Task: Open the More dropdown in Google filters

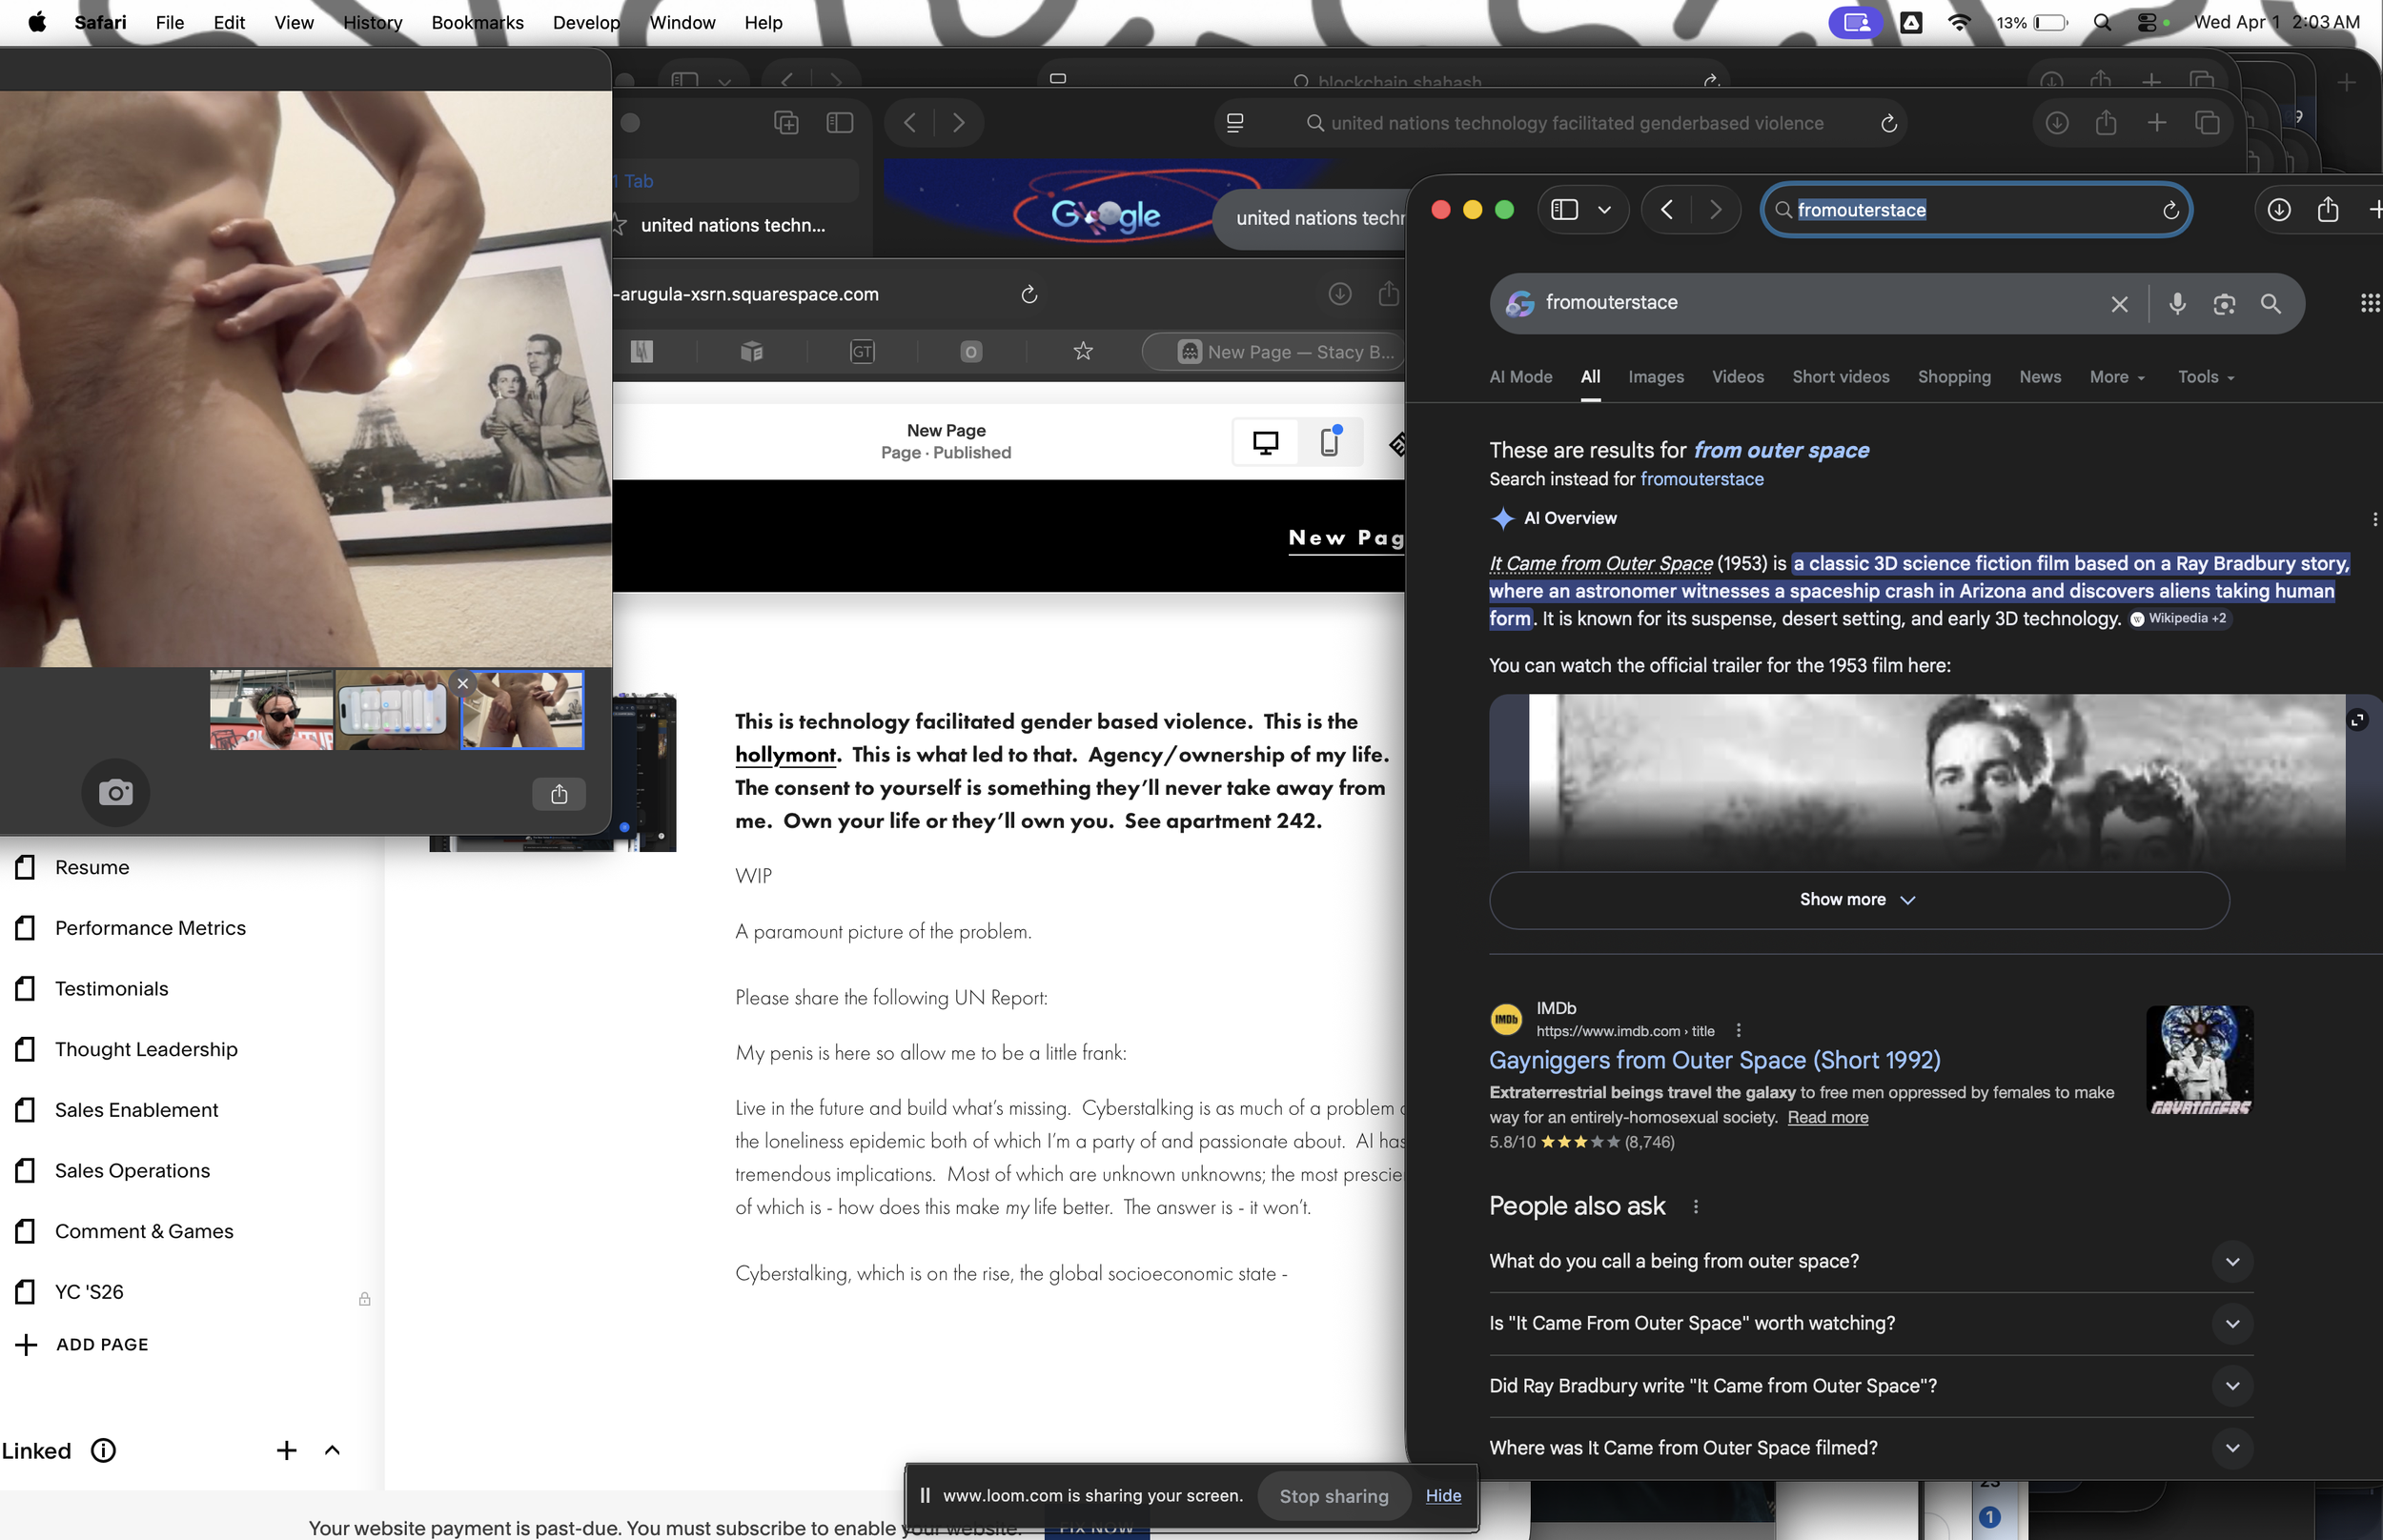Action: [2116, 377]
